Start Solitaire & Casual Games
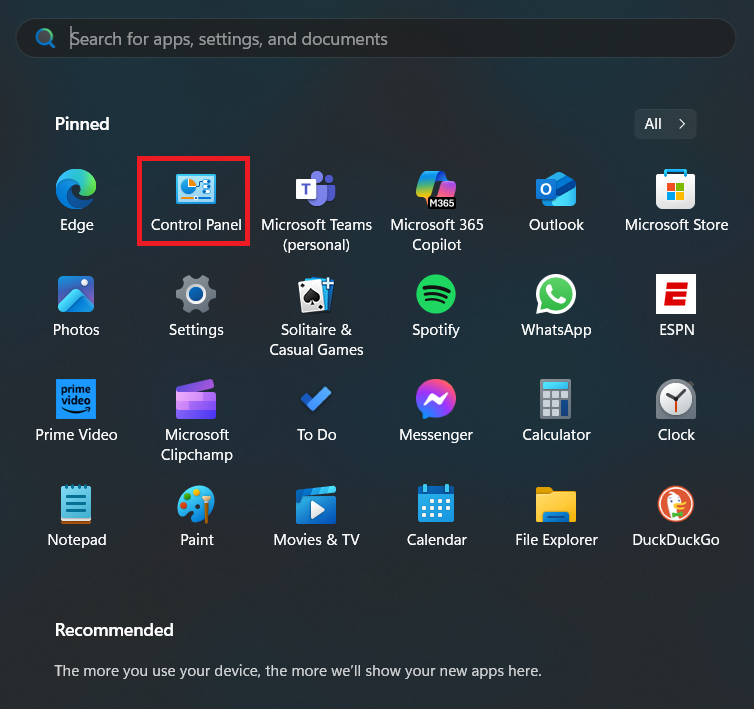 coord(316,316)
